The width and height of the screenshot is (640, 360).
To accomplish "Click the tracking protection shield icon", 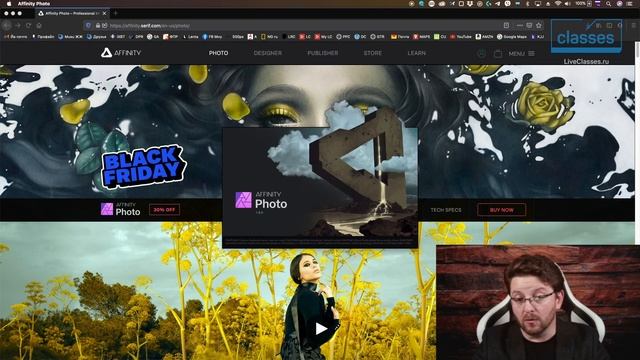I will [88, 25].
